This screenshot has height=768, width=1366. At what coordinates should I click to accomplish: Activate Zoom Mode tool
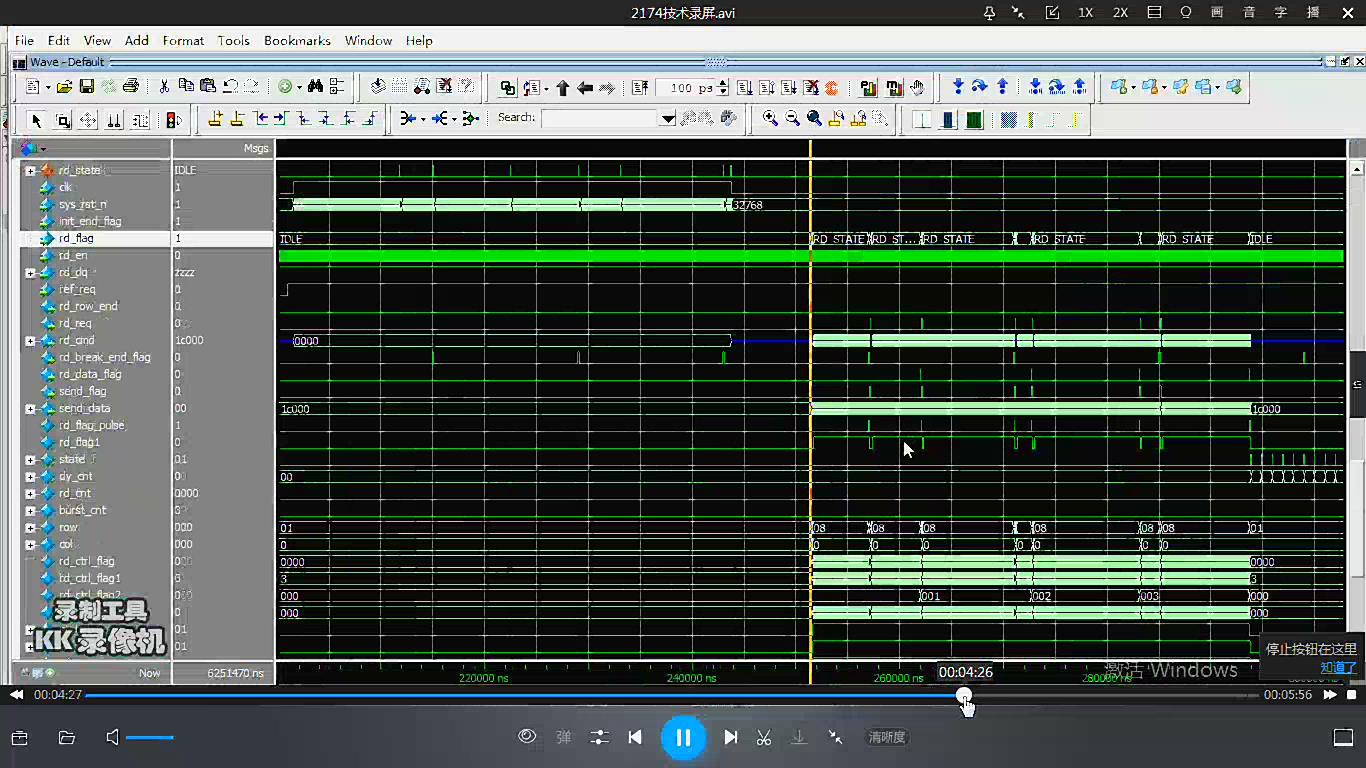coord(63,120)
